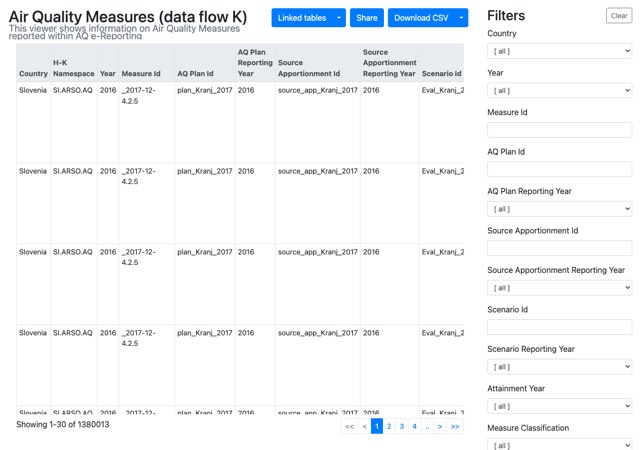Open the Measure Classification dropdown
The width and height of the screenshot is (640, 450).
pyautogui.click(x=559, y=444)
